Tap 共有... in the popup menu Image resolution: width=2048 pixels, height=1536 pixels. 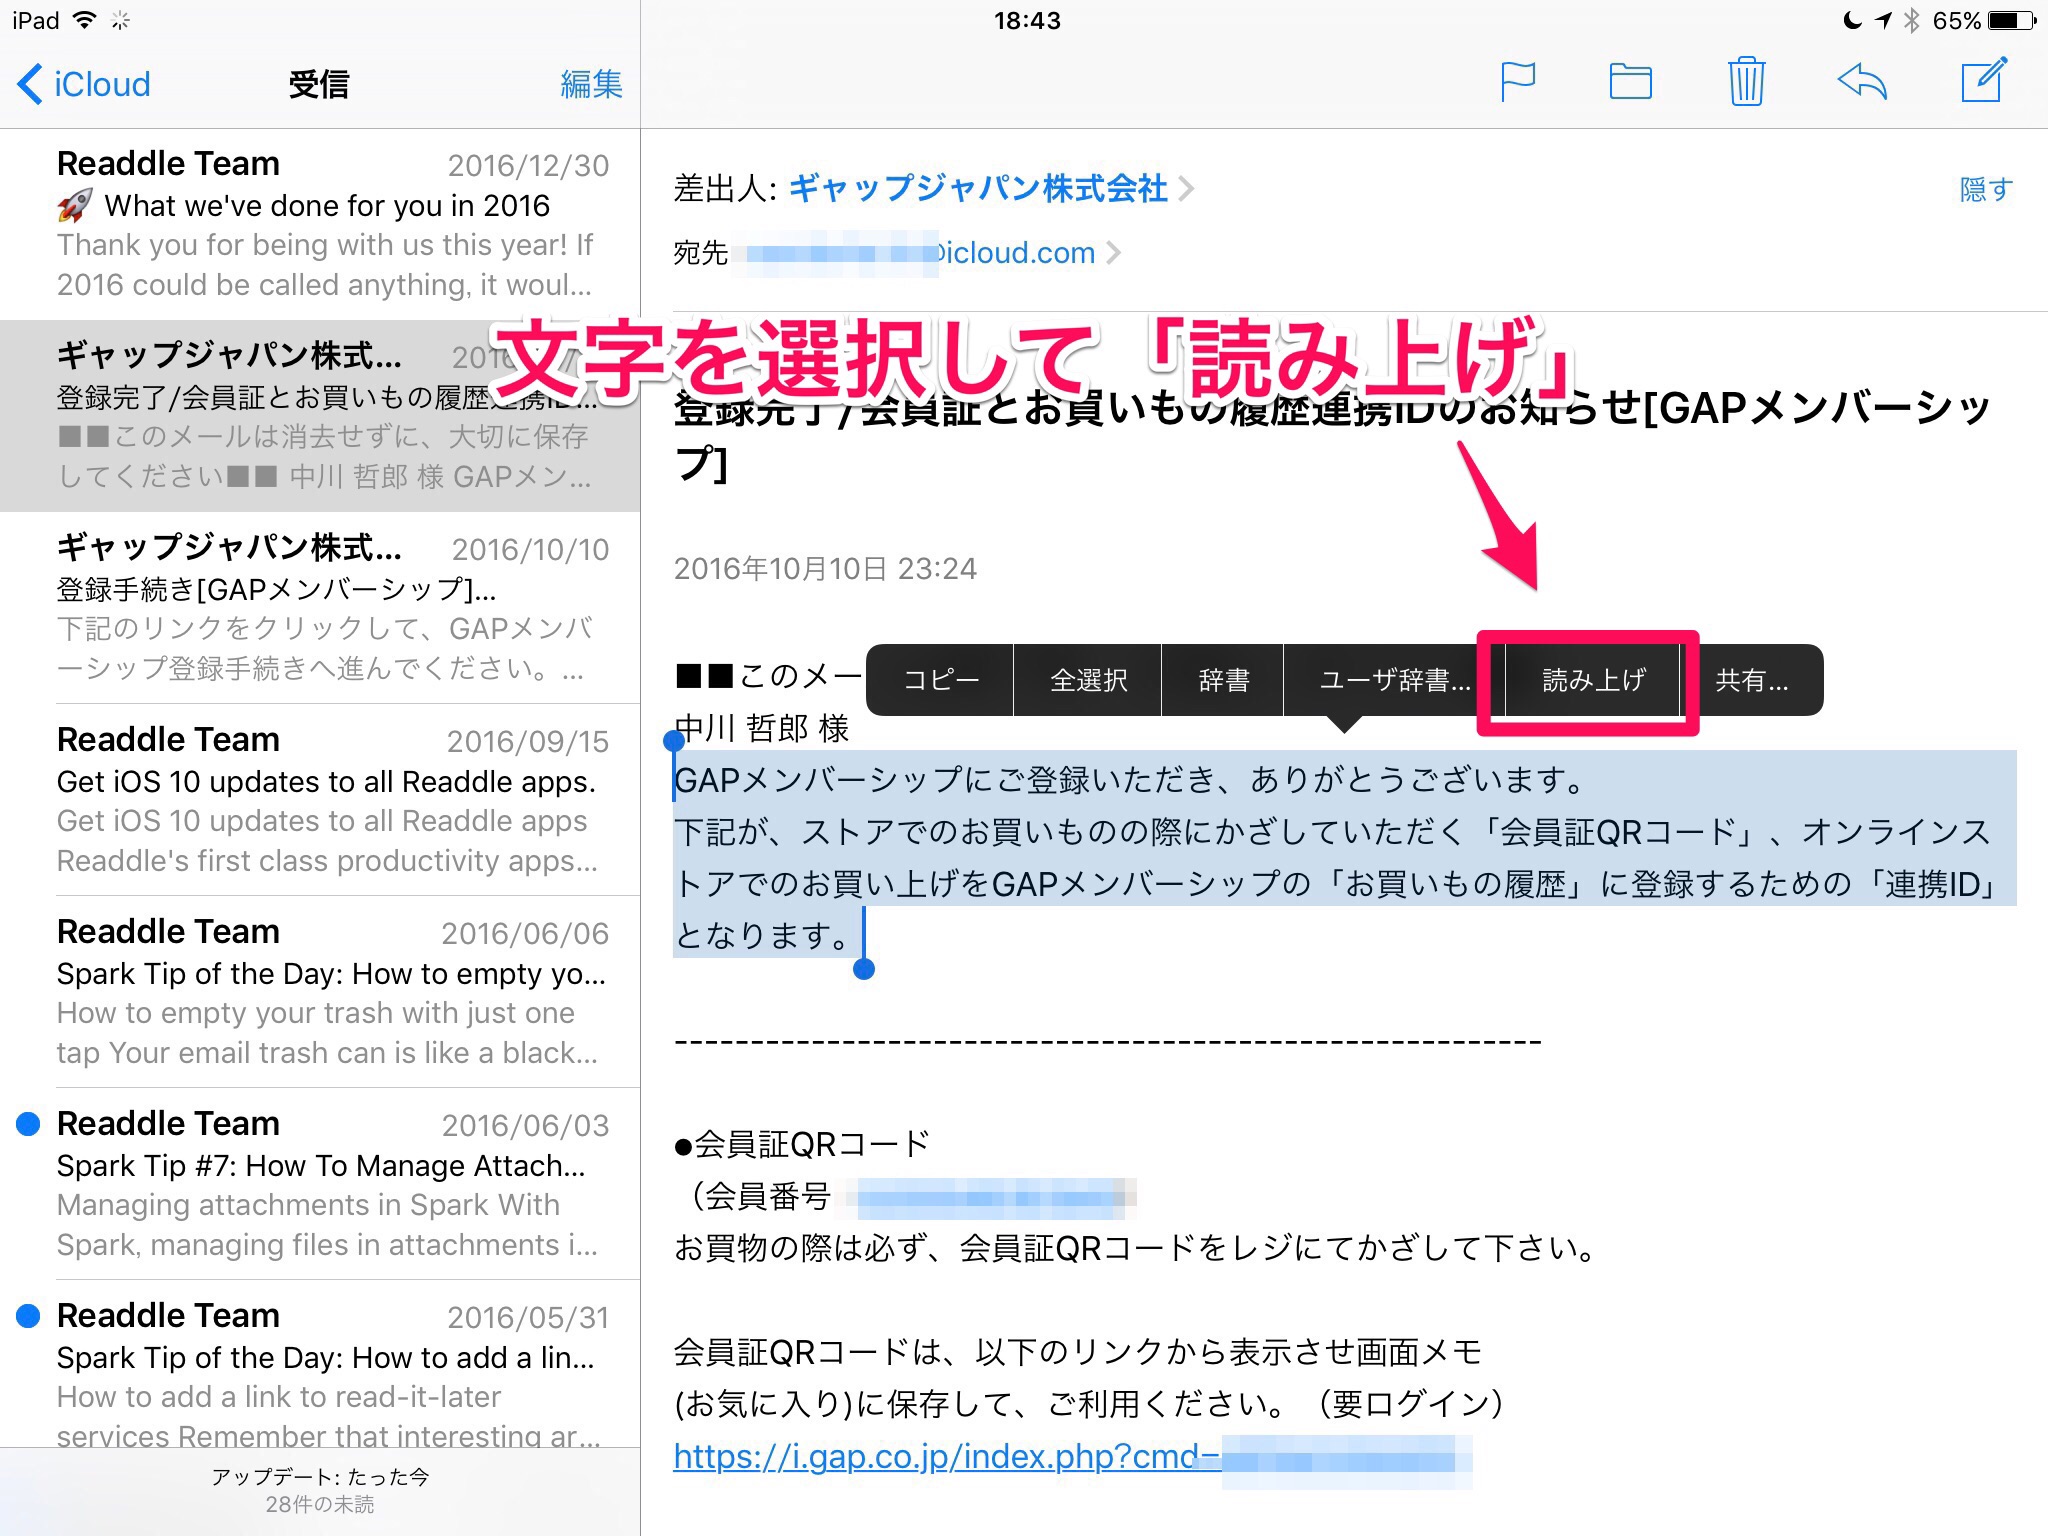[1751, 681]
